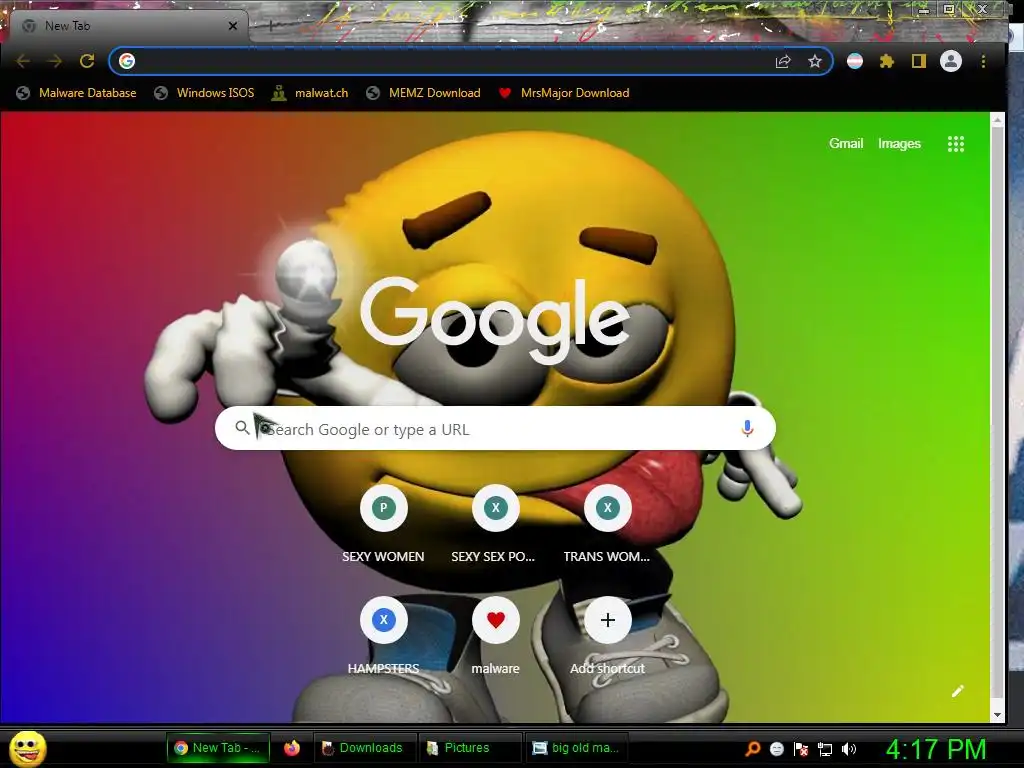Click the magnifier icon in the search box

[242, 428]
